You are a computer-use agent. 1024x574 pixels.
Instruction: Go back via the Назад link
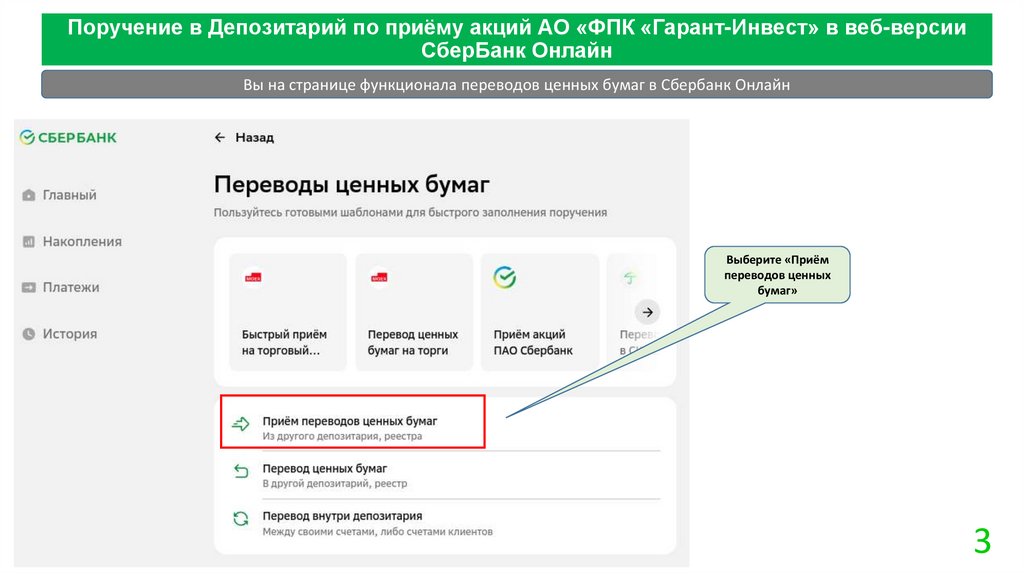click(x=255, y=138)
